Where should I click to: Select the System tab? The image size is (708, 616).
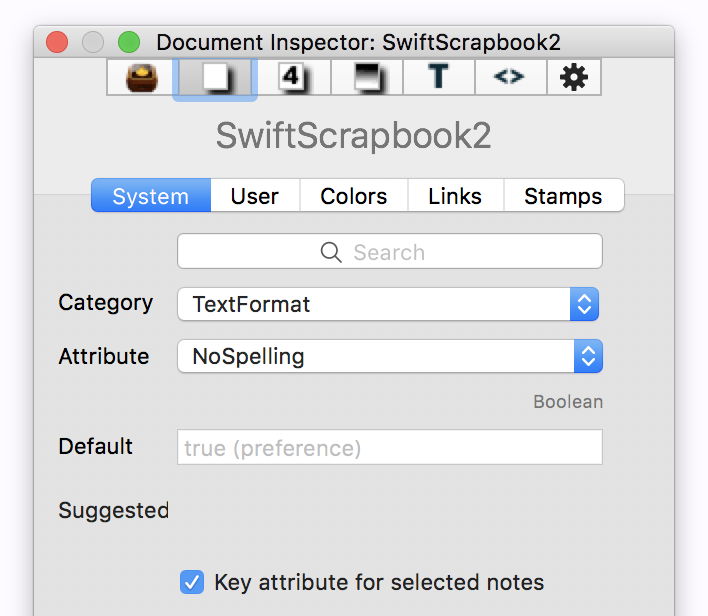click(151, 196)
